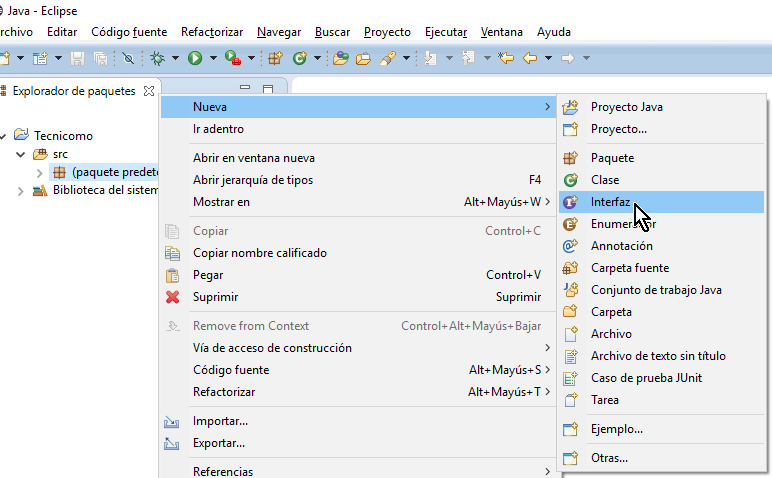Click the Save All toolbar icon
The height and width of the screenshot is (478, 772).
pyautogui.click(x=100, y=58)
